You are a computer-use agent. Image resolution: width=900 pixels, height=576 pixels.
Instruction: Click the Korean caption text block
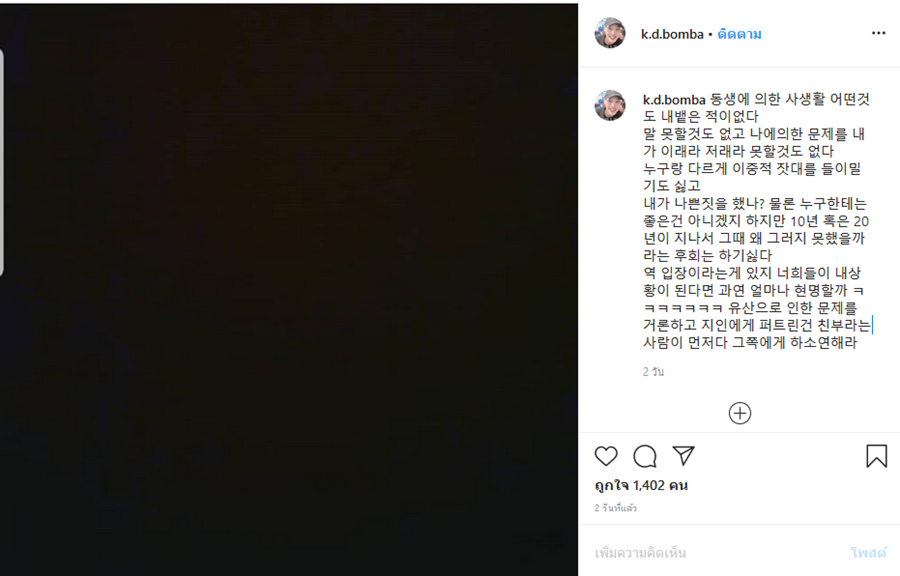pyautogui.click(x=757, y=221)
